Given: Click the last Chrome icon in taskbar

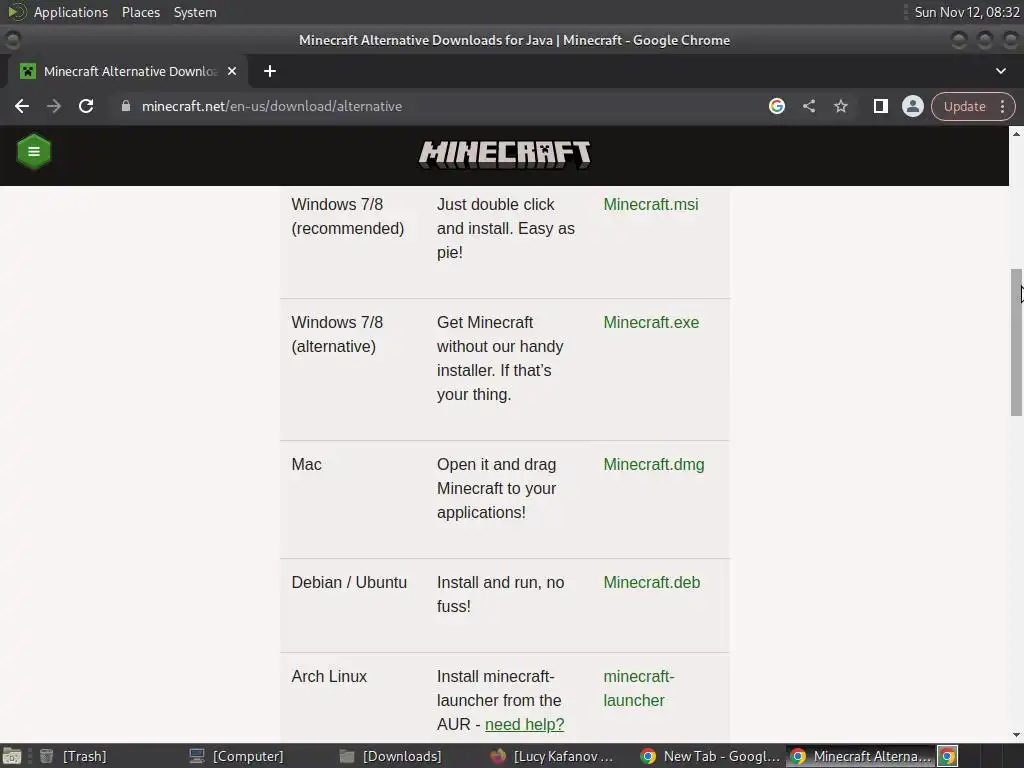Looking at the screenshot, I should pos(948,756).
